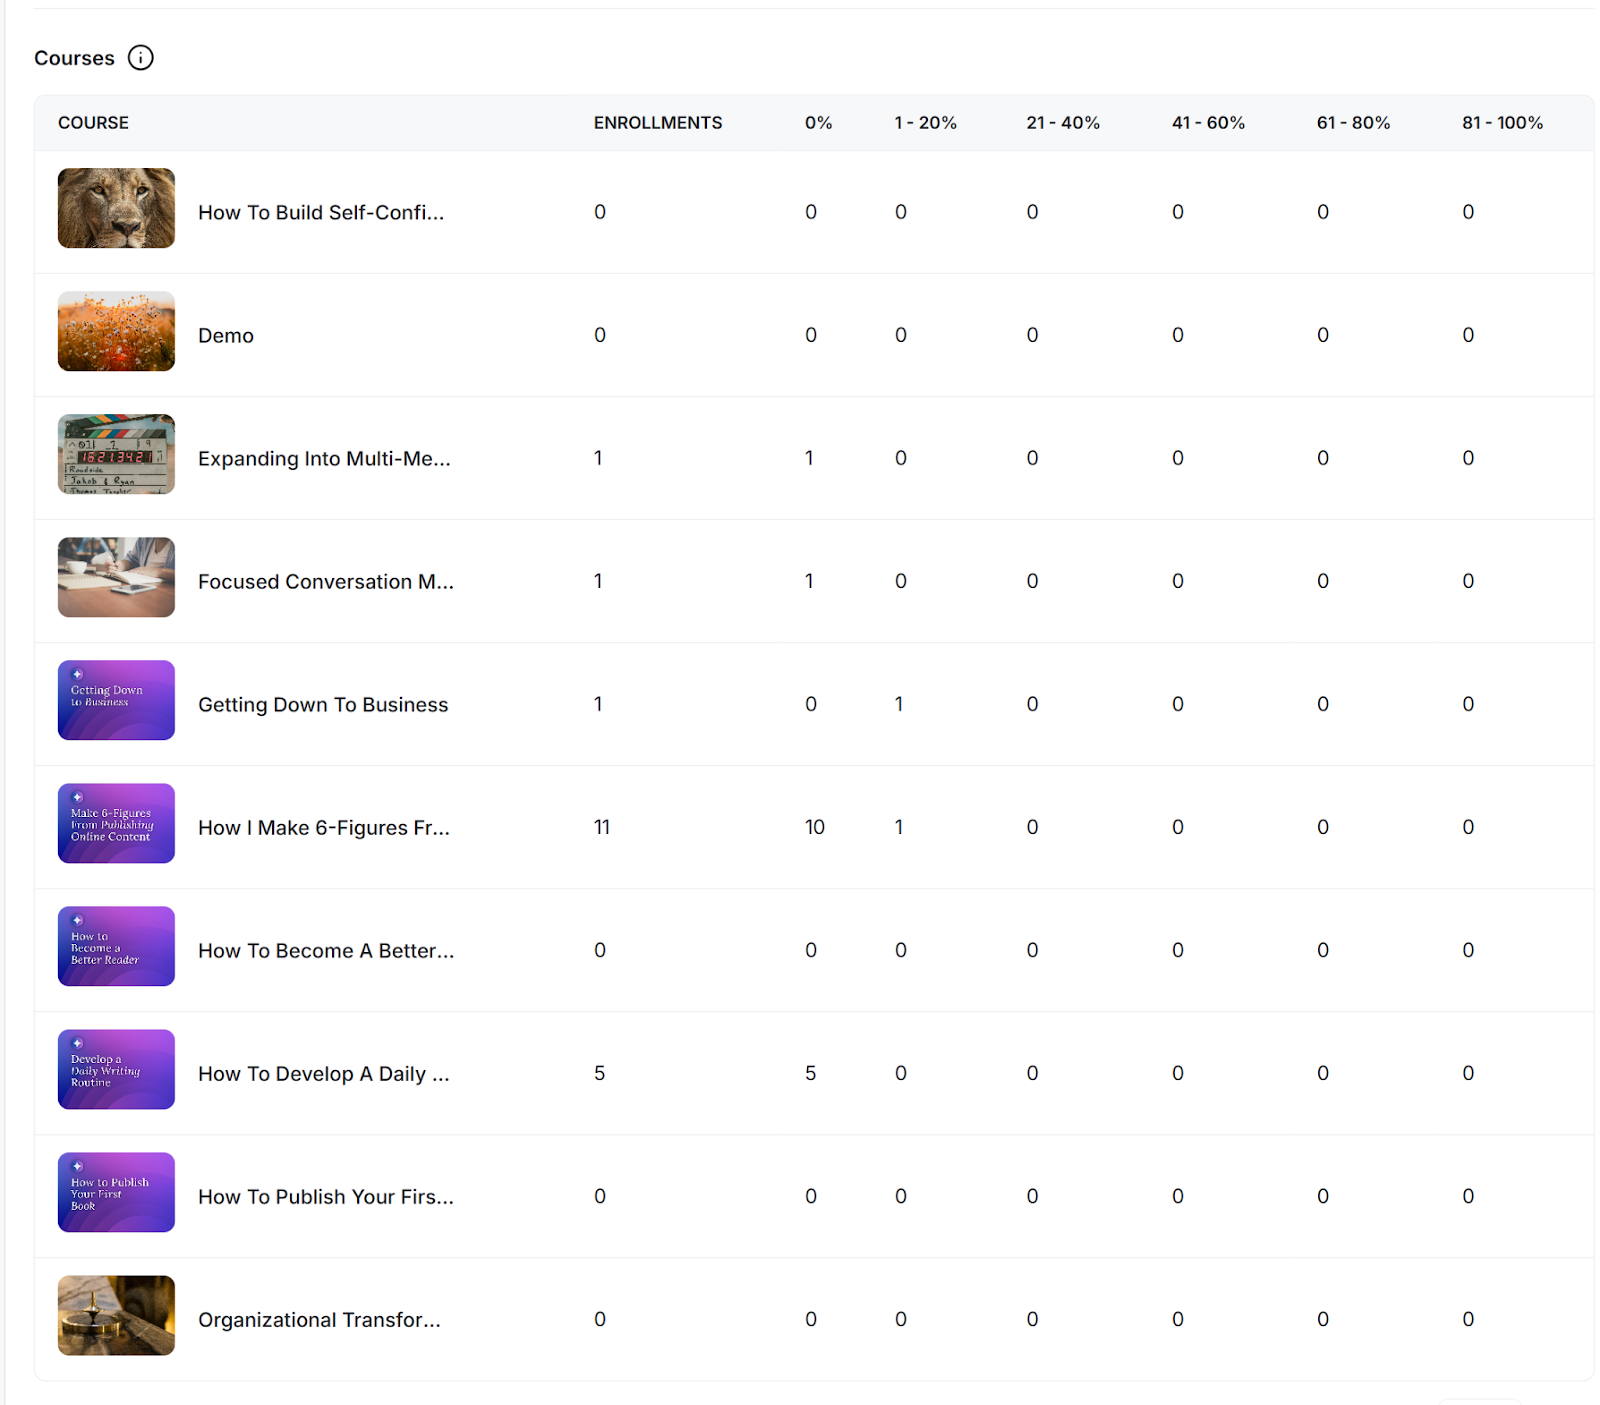
Task: Select the Demo course title
Action: 226,336
